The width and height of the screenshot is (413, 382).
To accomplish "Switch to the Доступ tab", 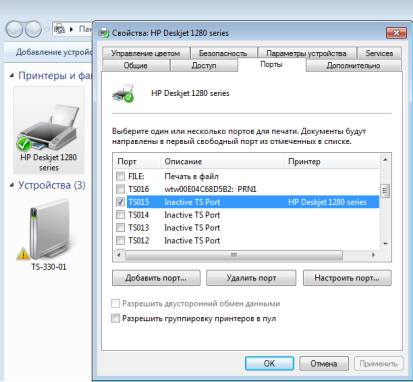I will 204,65.
